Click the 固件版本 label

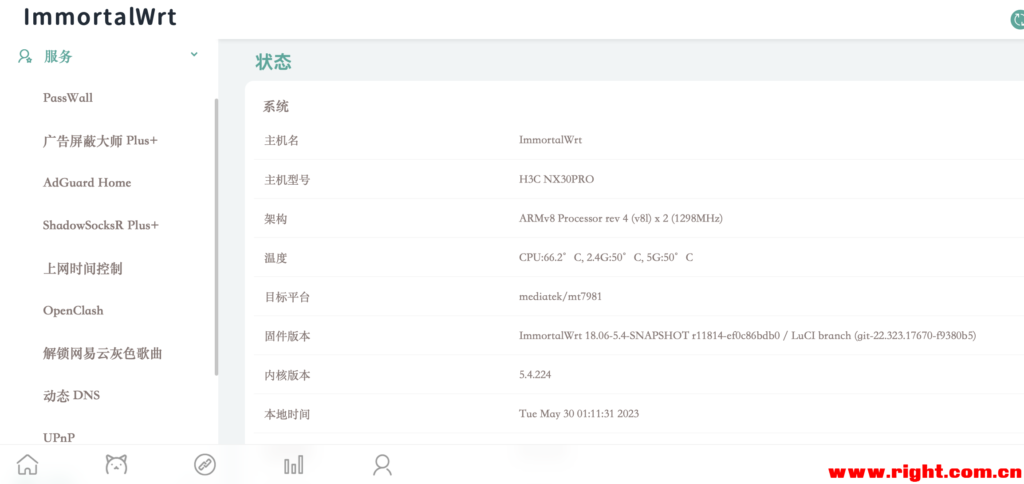[287, 336]
